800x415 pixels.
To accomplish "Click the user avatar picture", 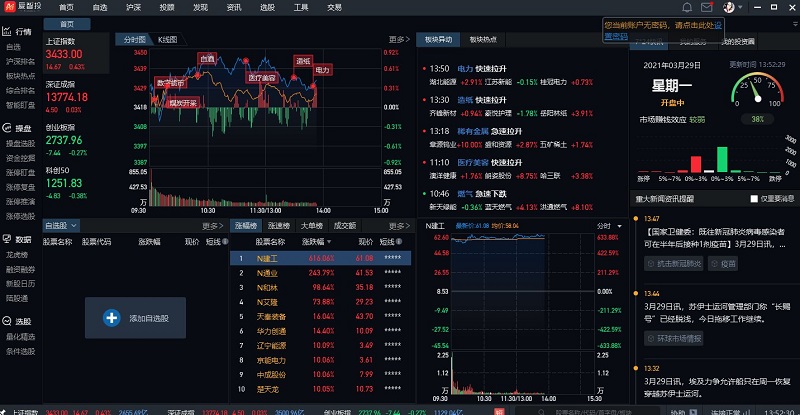I will pyautogui.click(x=729, y=7).
